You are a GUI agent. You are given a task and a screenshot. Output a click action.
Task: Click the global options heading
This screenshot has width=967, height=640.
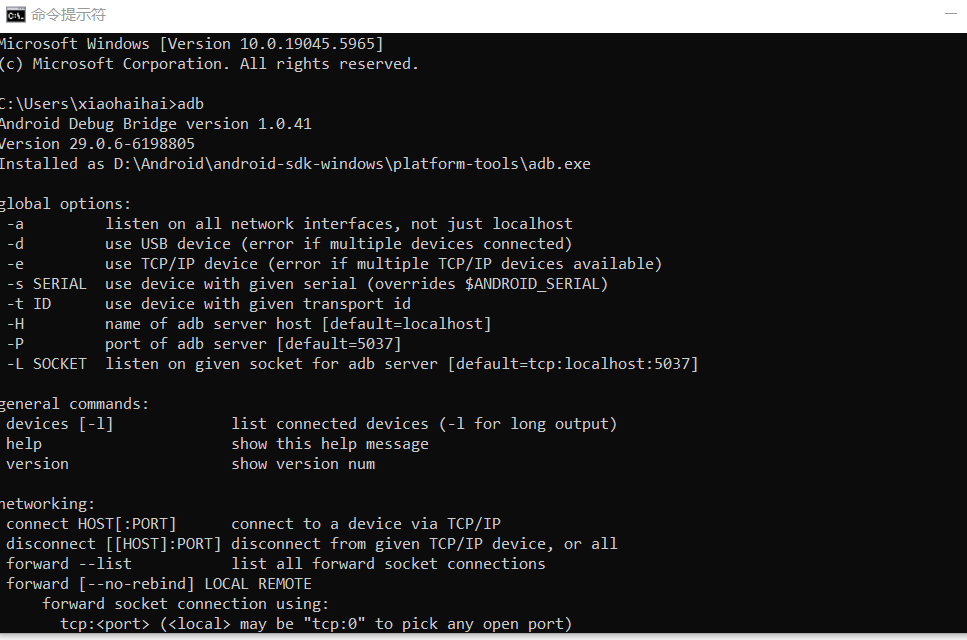point(65,203)
